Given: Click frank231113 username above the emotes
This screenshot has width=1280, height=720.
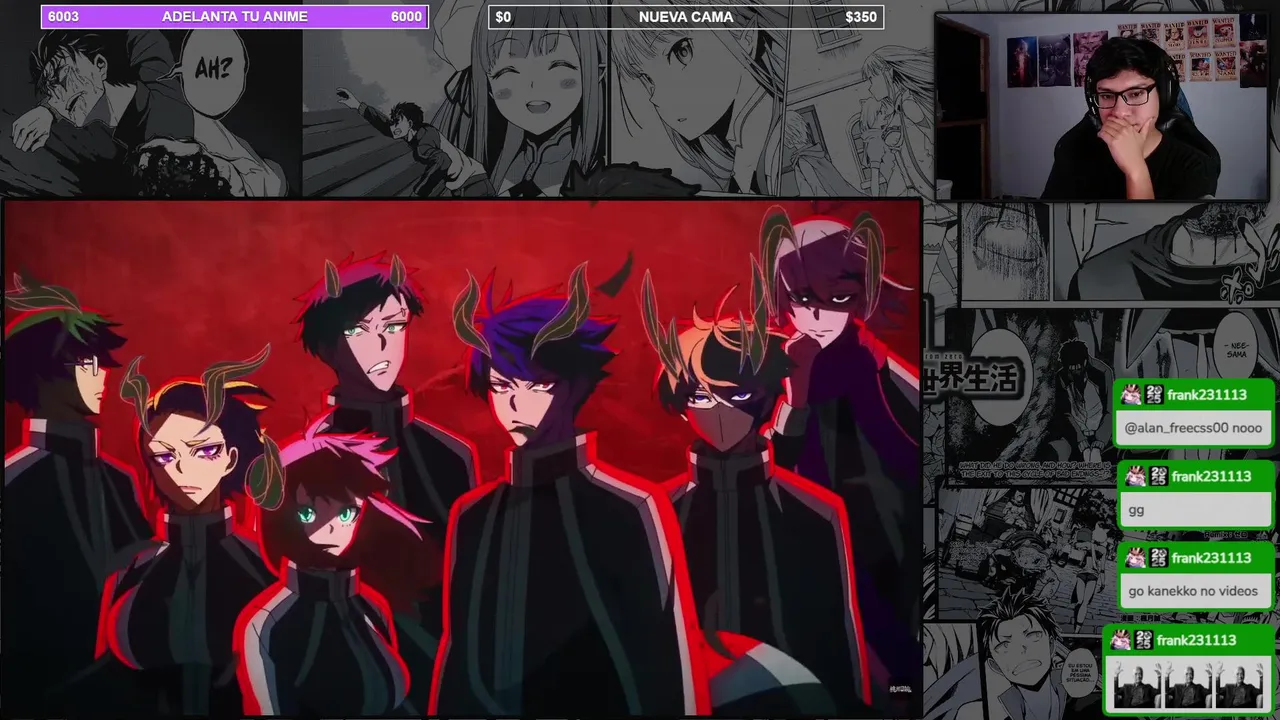Looking at the screenshot, I should coord(1195,640).
